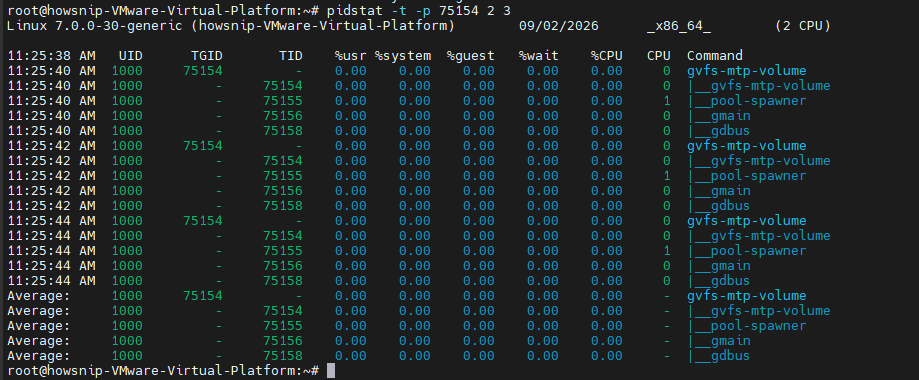Click TID 75154 in the 11:25:40 AM rows

[283, 86]
